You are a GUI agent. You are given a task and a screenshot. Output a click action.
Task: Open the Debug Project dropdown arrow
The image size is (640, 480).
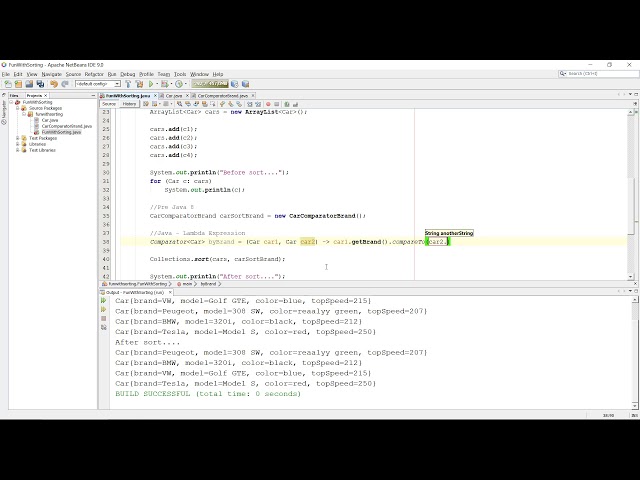[171, 84]
